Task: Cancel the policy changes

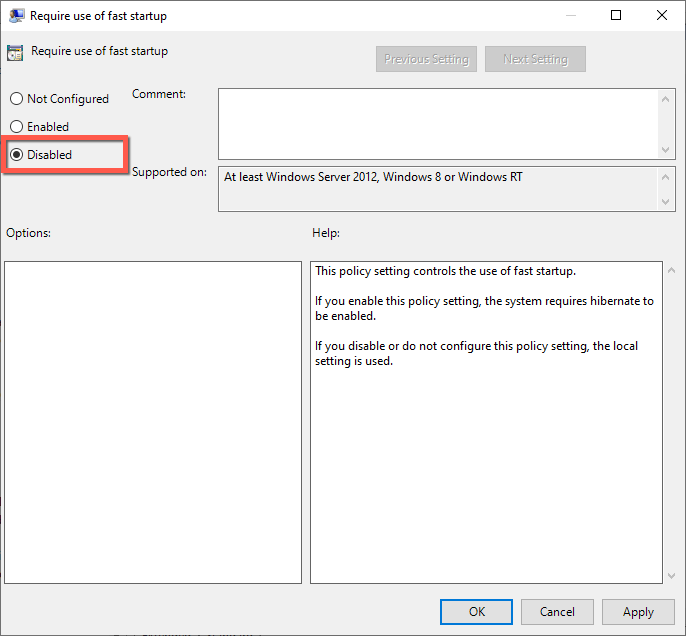Action: [x=557, y=612]
